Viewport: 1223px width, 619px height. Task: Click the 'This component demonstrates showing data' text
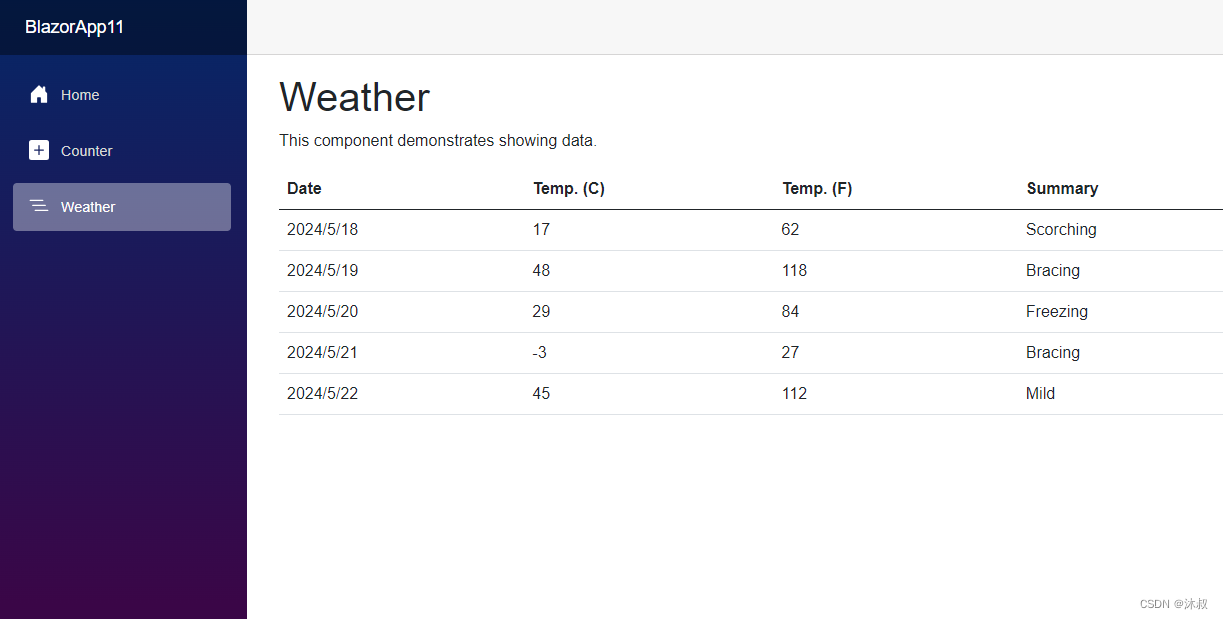[x=438, y=140]
